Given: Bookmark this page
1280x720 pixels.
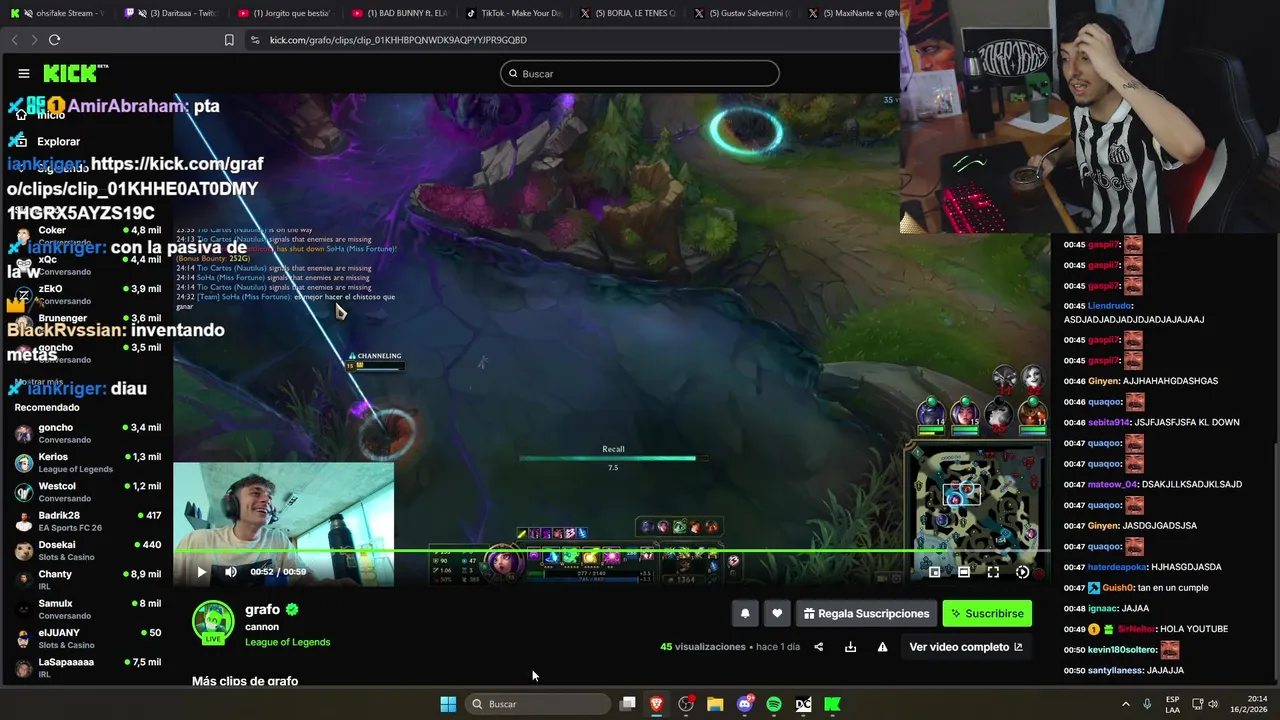Looking at the screenshot, I should click(229, 40).
